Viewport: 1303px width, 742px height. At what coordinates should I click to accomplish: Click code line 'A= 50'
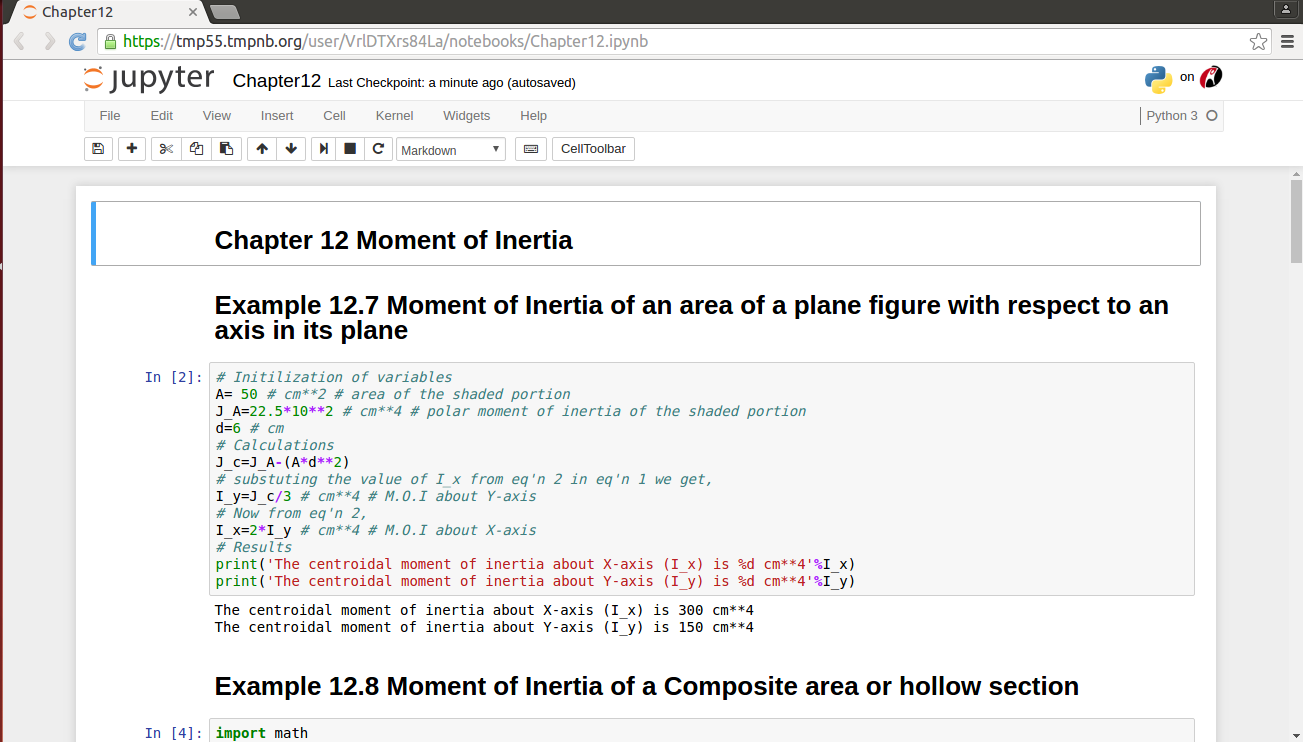tap(393, 394)
